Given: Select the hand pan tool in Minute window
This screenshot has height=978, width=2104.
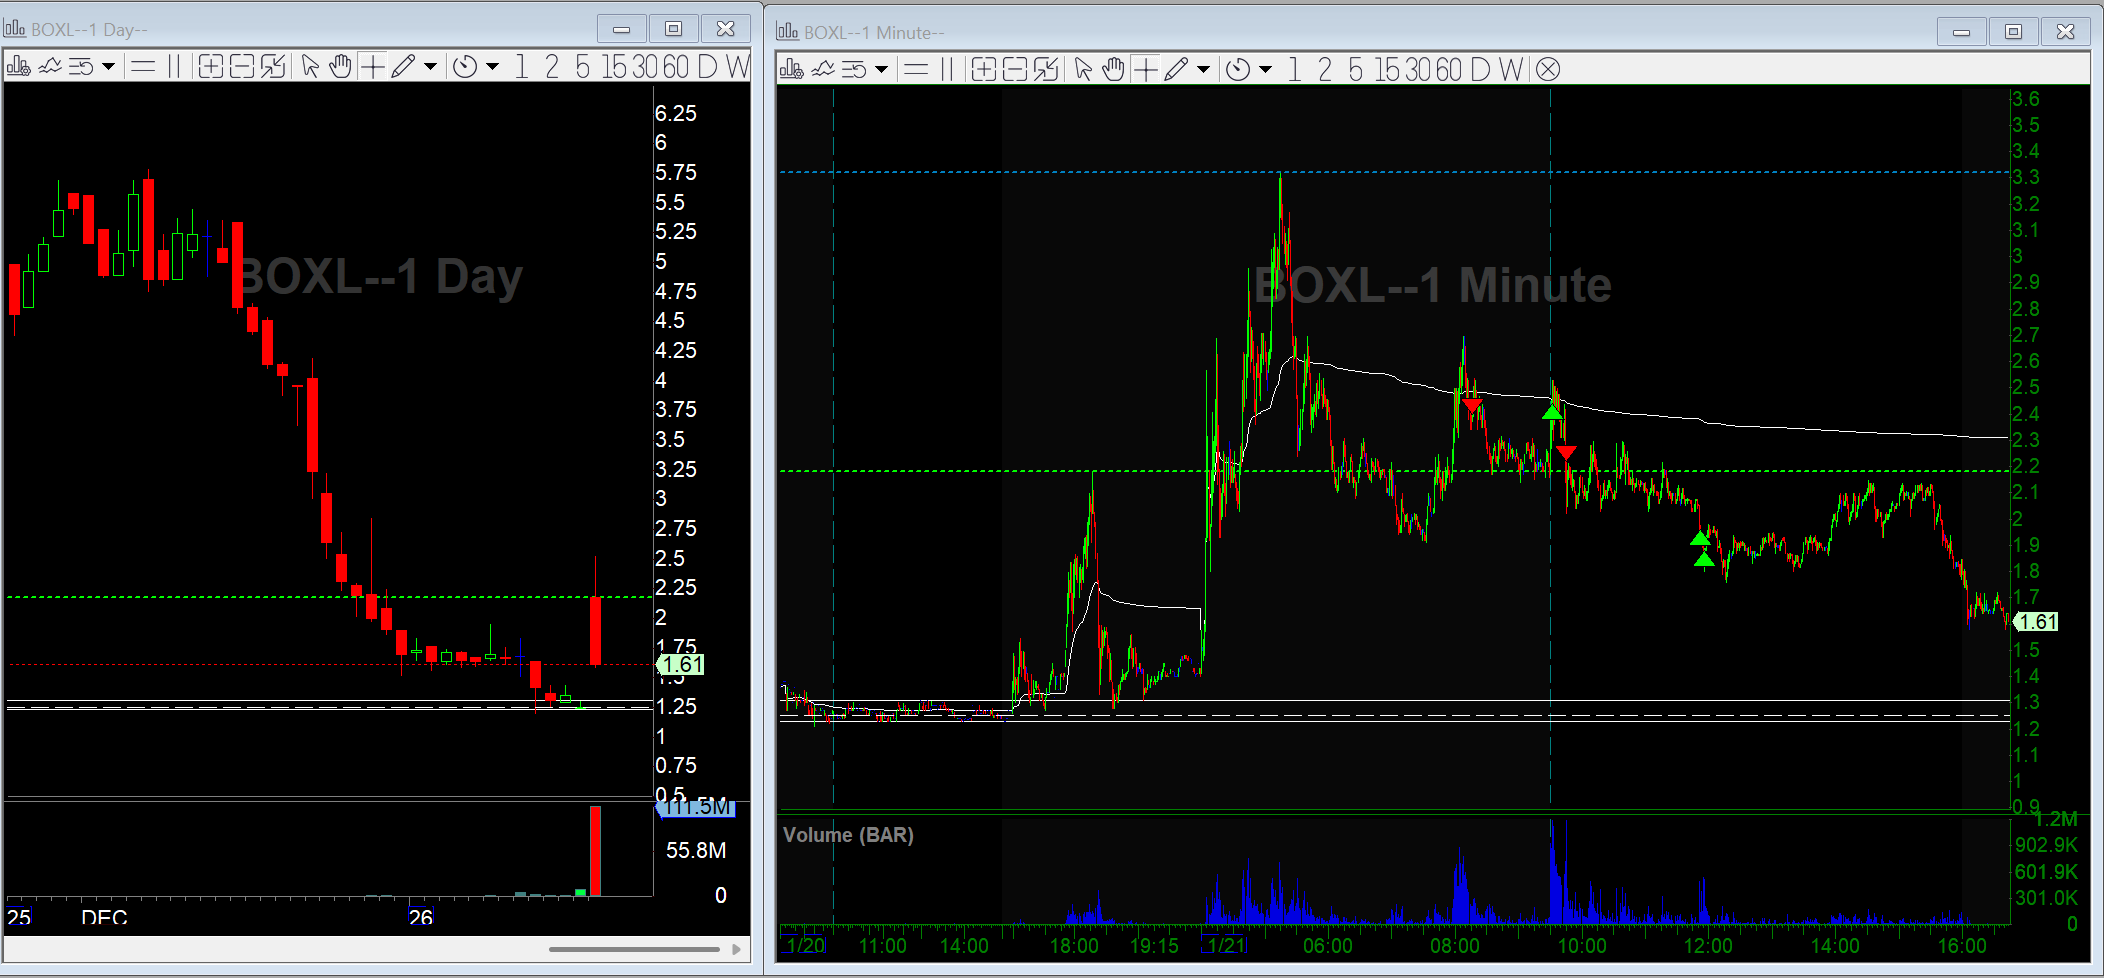Looking at the screenshot, I should click(x=1114, y=69).
